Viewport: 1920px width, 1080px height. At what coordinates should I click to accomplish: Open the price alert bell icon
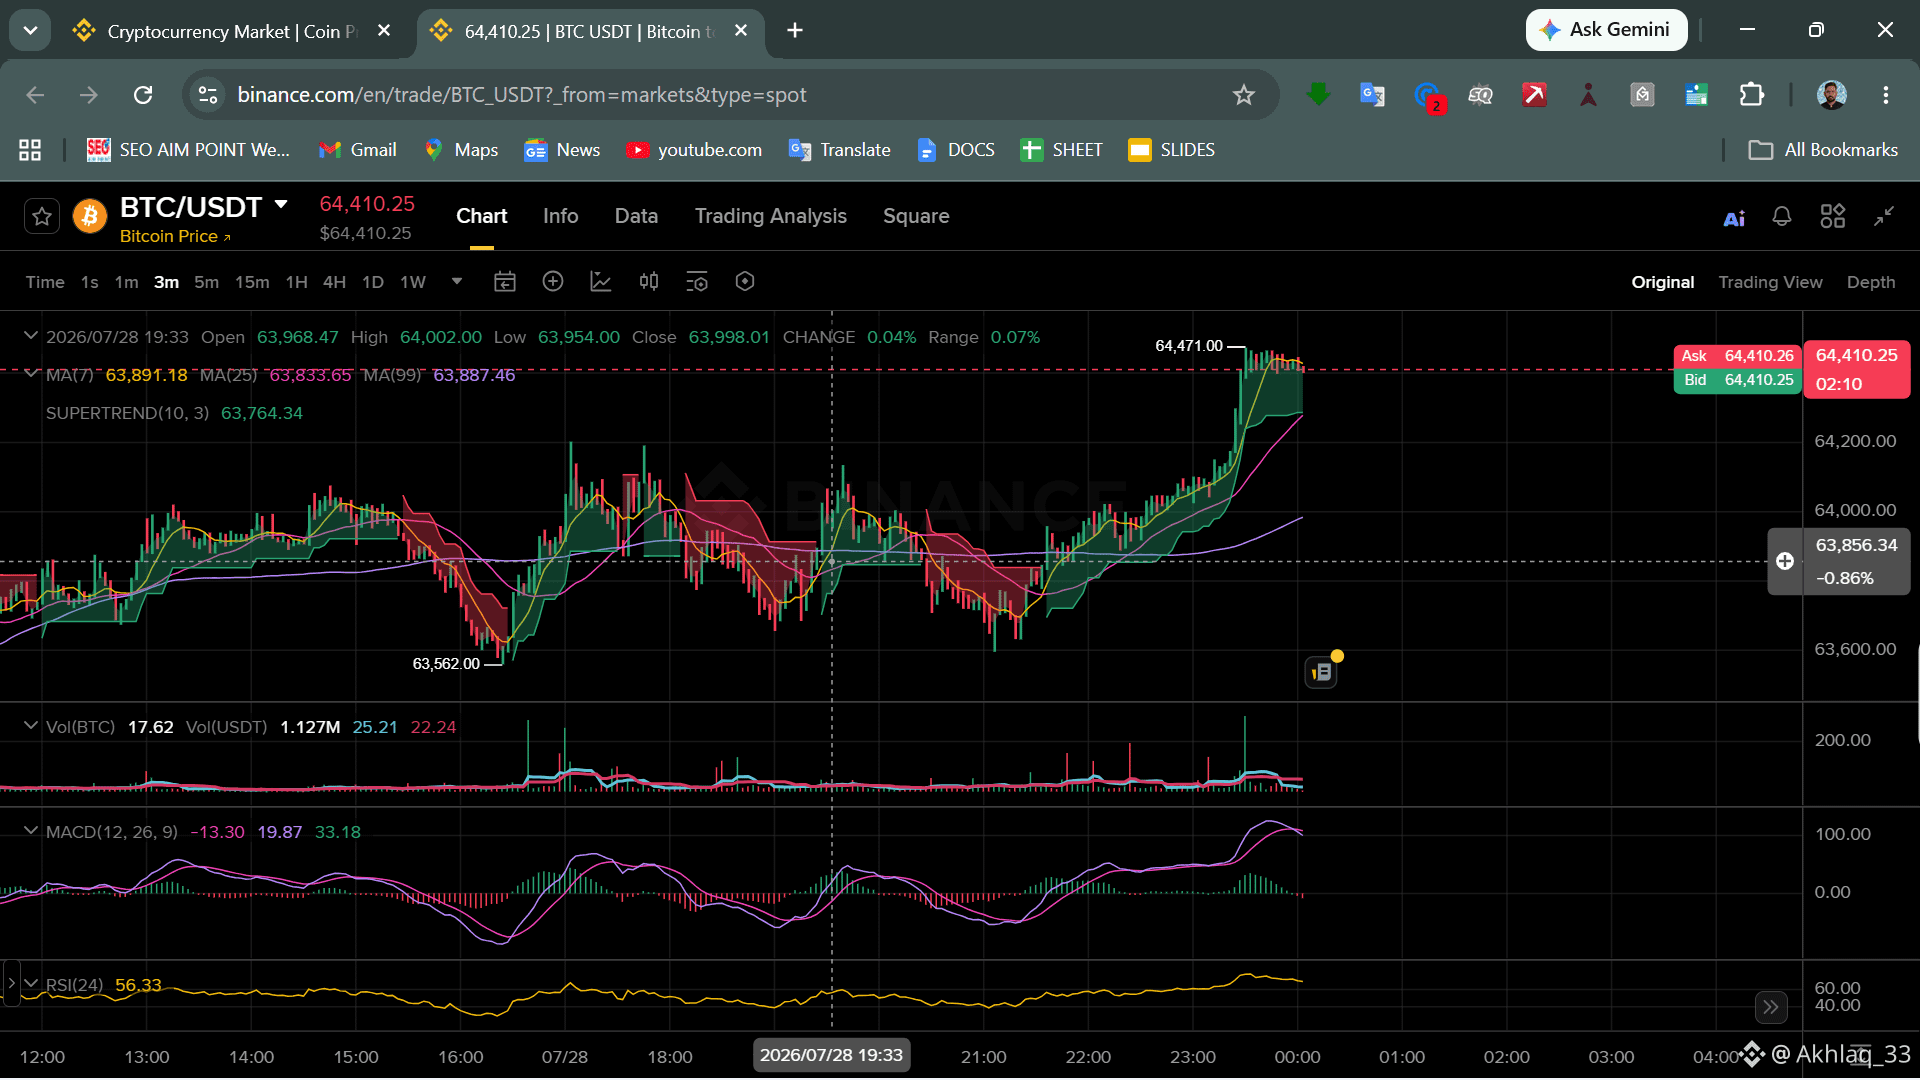pyautogui.click(x=1782, y=217)
